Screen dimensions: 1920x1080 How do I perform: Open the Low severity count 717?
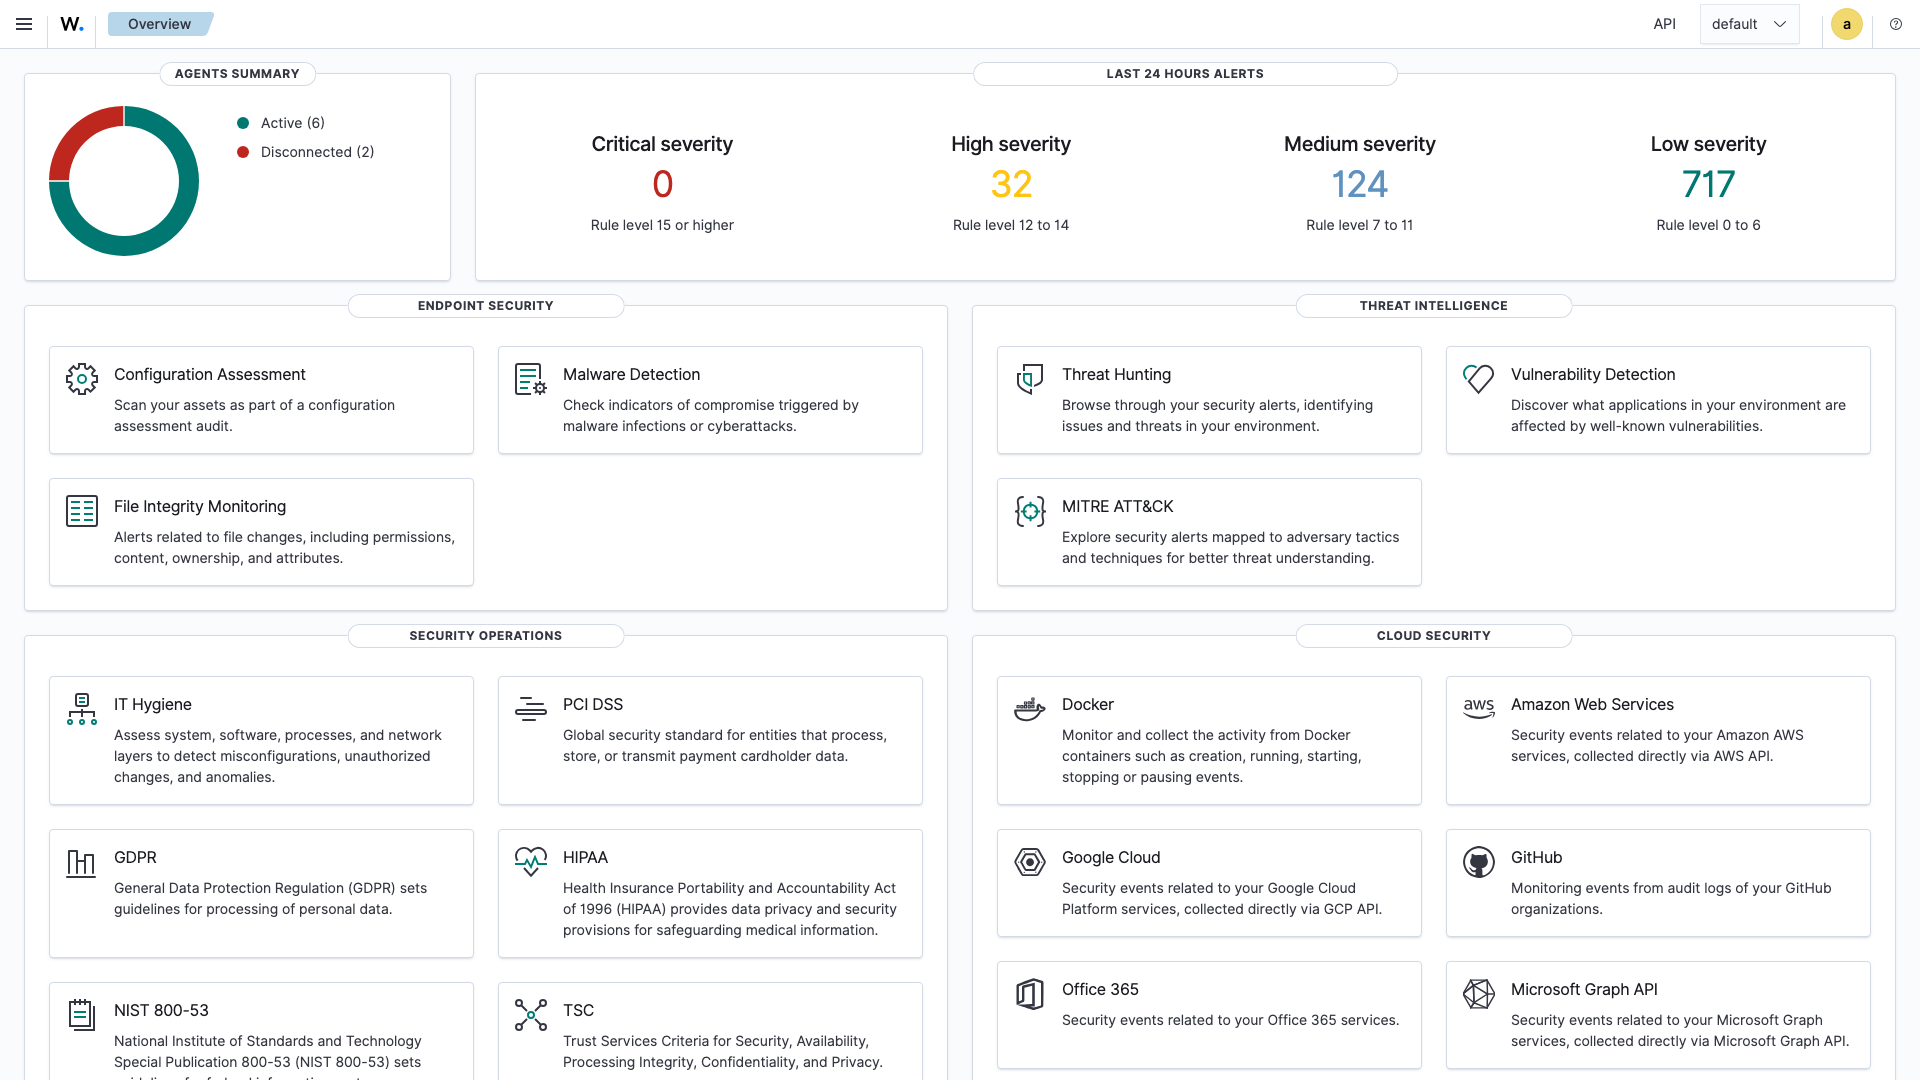coord(1708,184)
